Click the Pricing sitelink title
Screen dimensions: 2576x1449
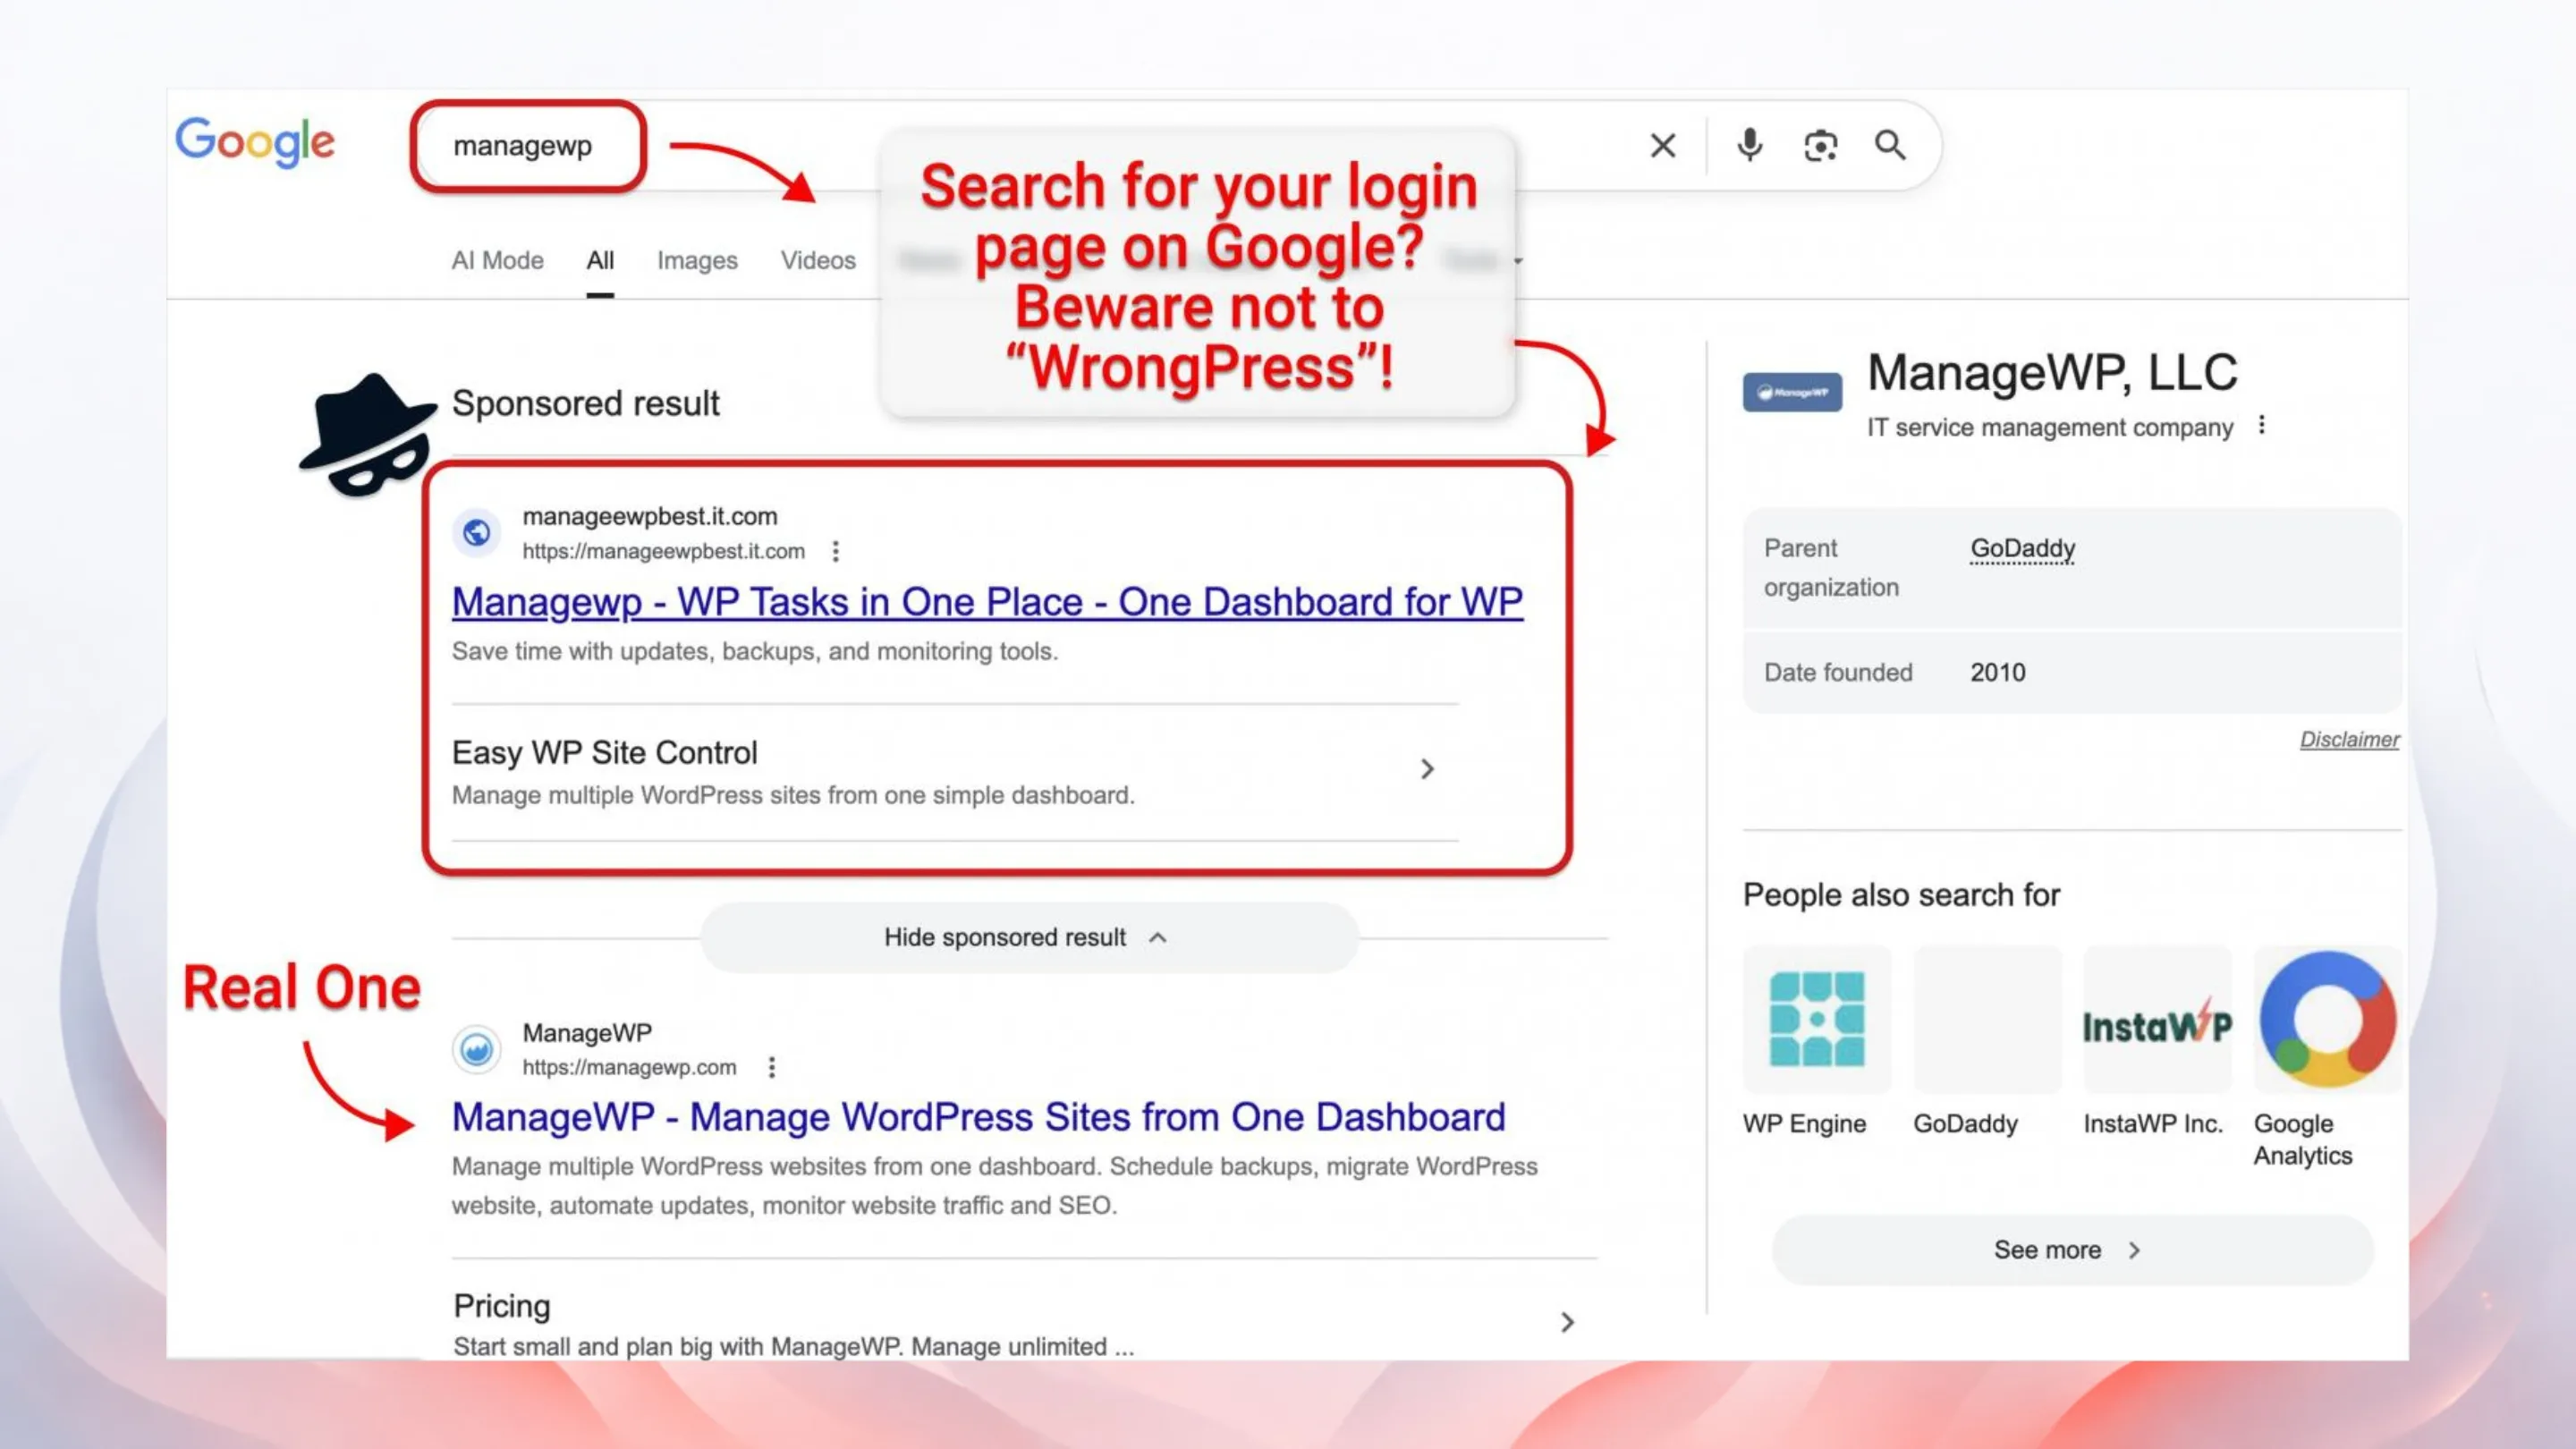click(502, 1306)
